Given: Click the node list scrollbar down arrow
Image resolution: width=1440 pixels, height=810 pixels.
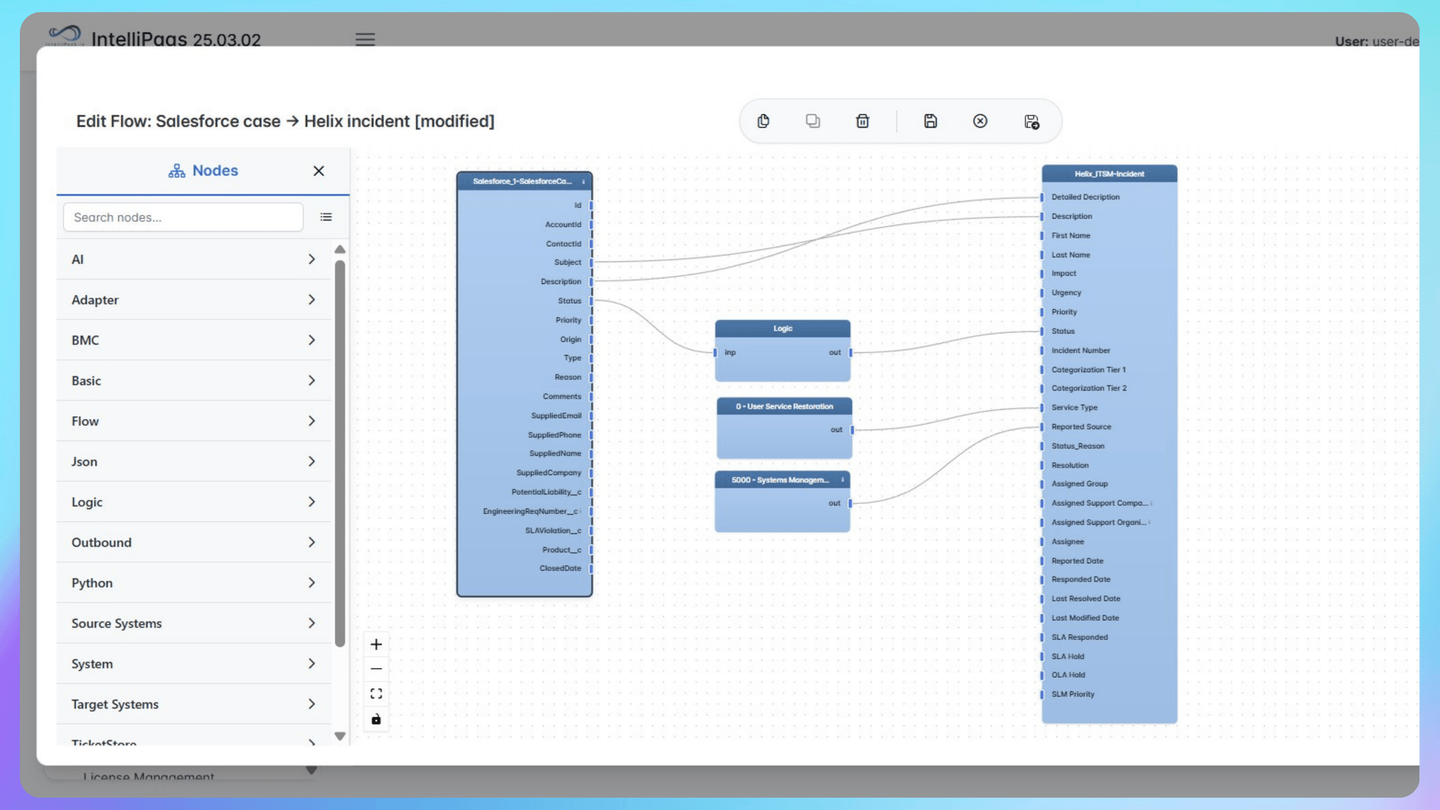Looking at the screenshot, I should pyautogui.click(x=340, y=736).
